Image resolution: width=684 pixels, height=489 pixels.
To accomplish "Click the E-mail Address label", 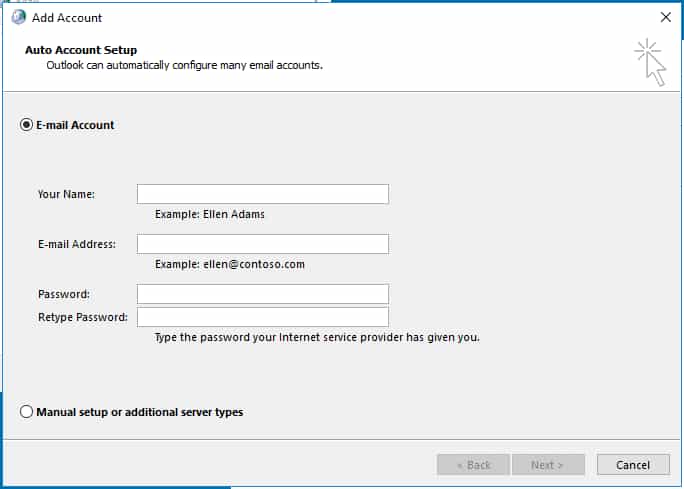I will point(77,244).
